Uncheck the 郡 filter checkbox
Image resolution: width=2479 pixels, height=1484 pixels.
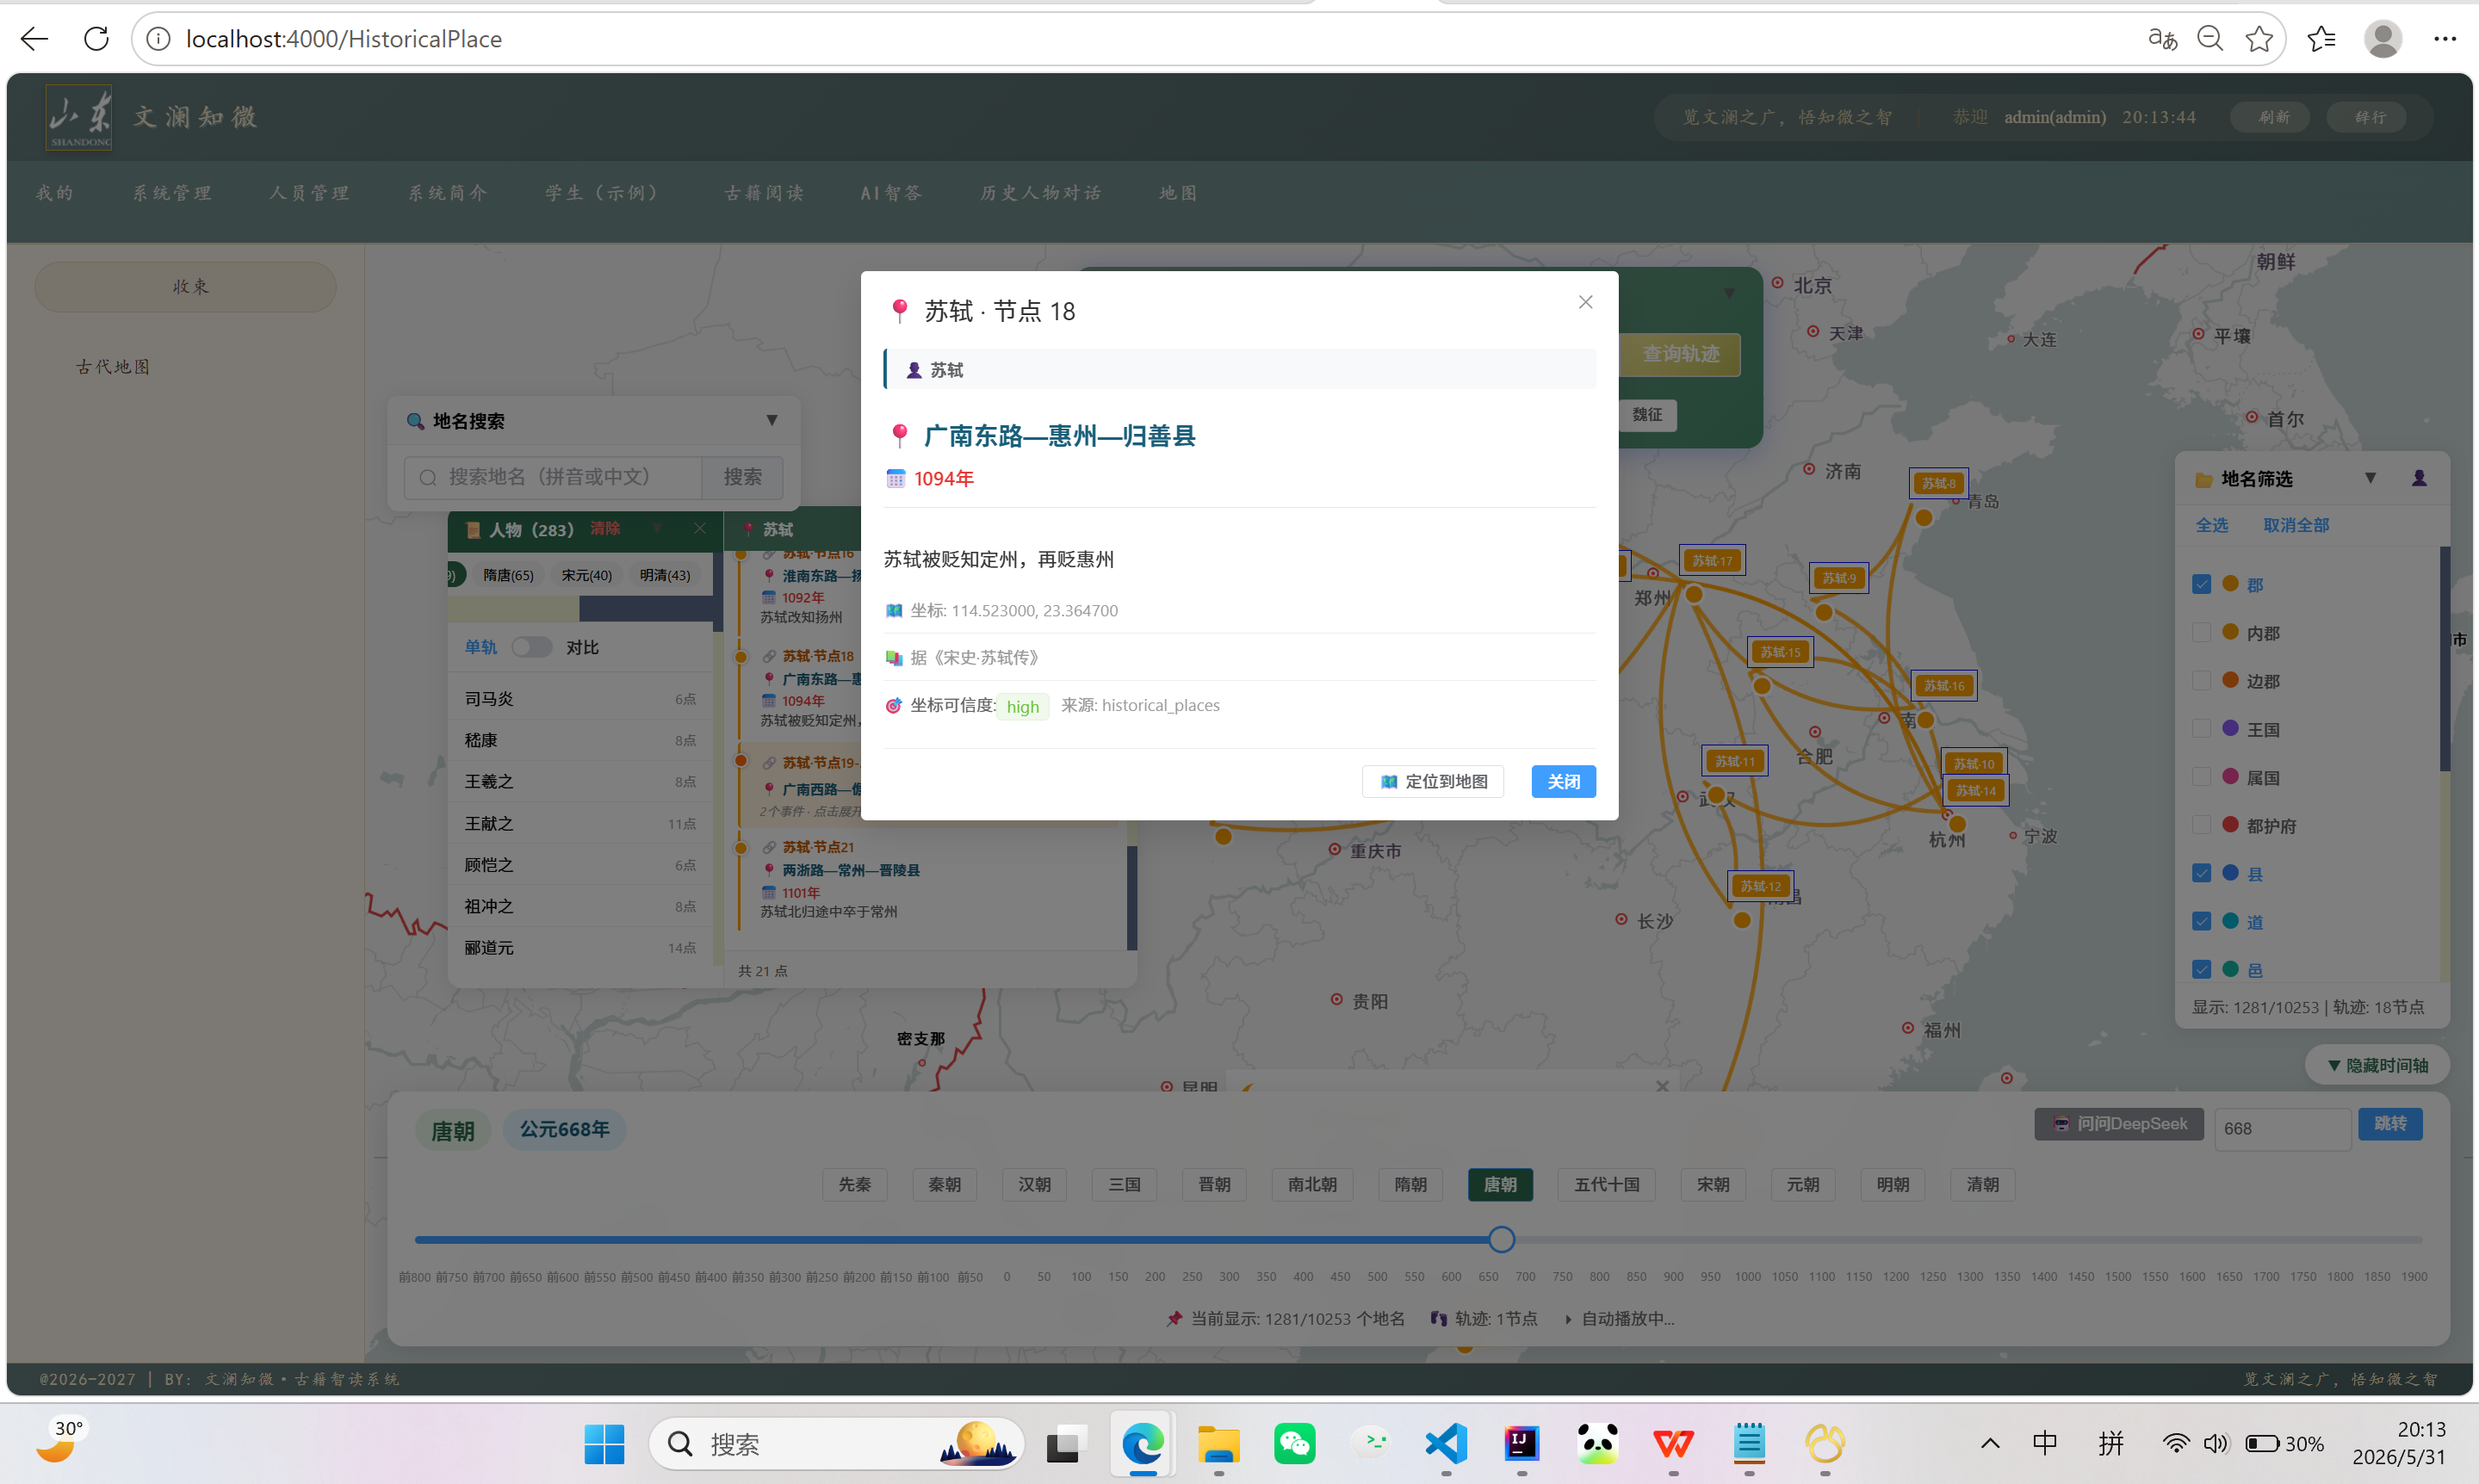point(2201,584)
